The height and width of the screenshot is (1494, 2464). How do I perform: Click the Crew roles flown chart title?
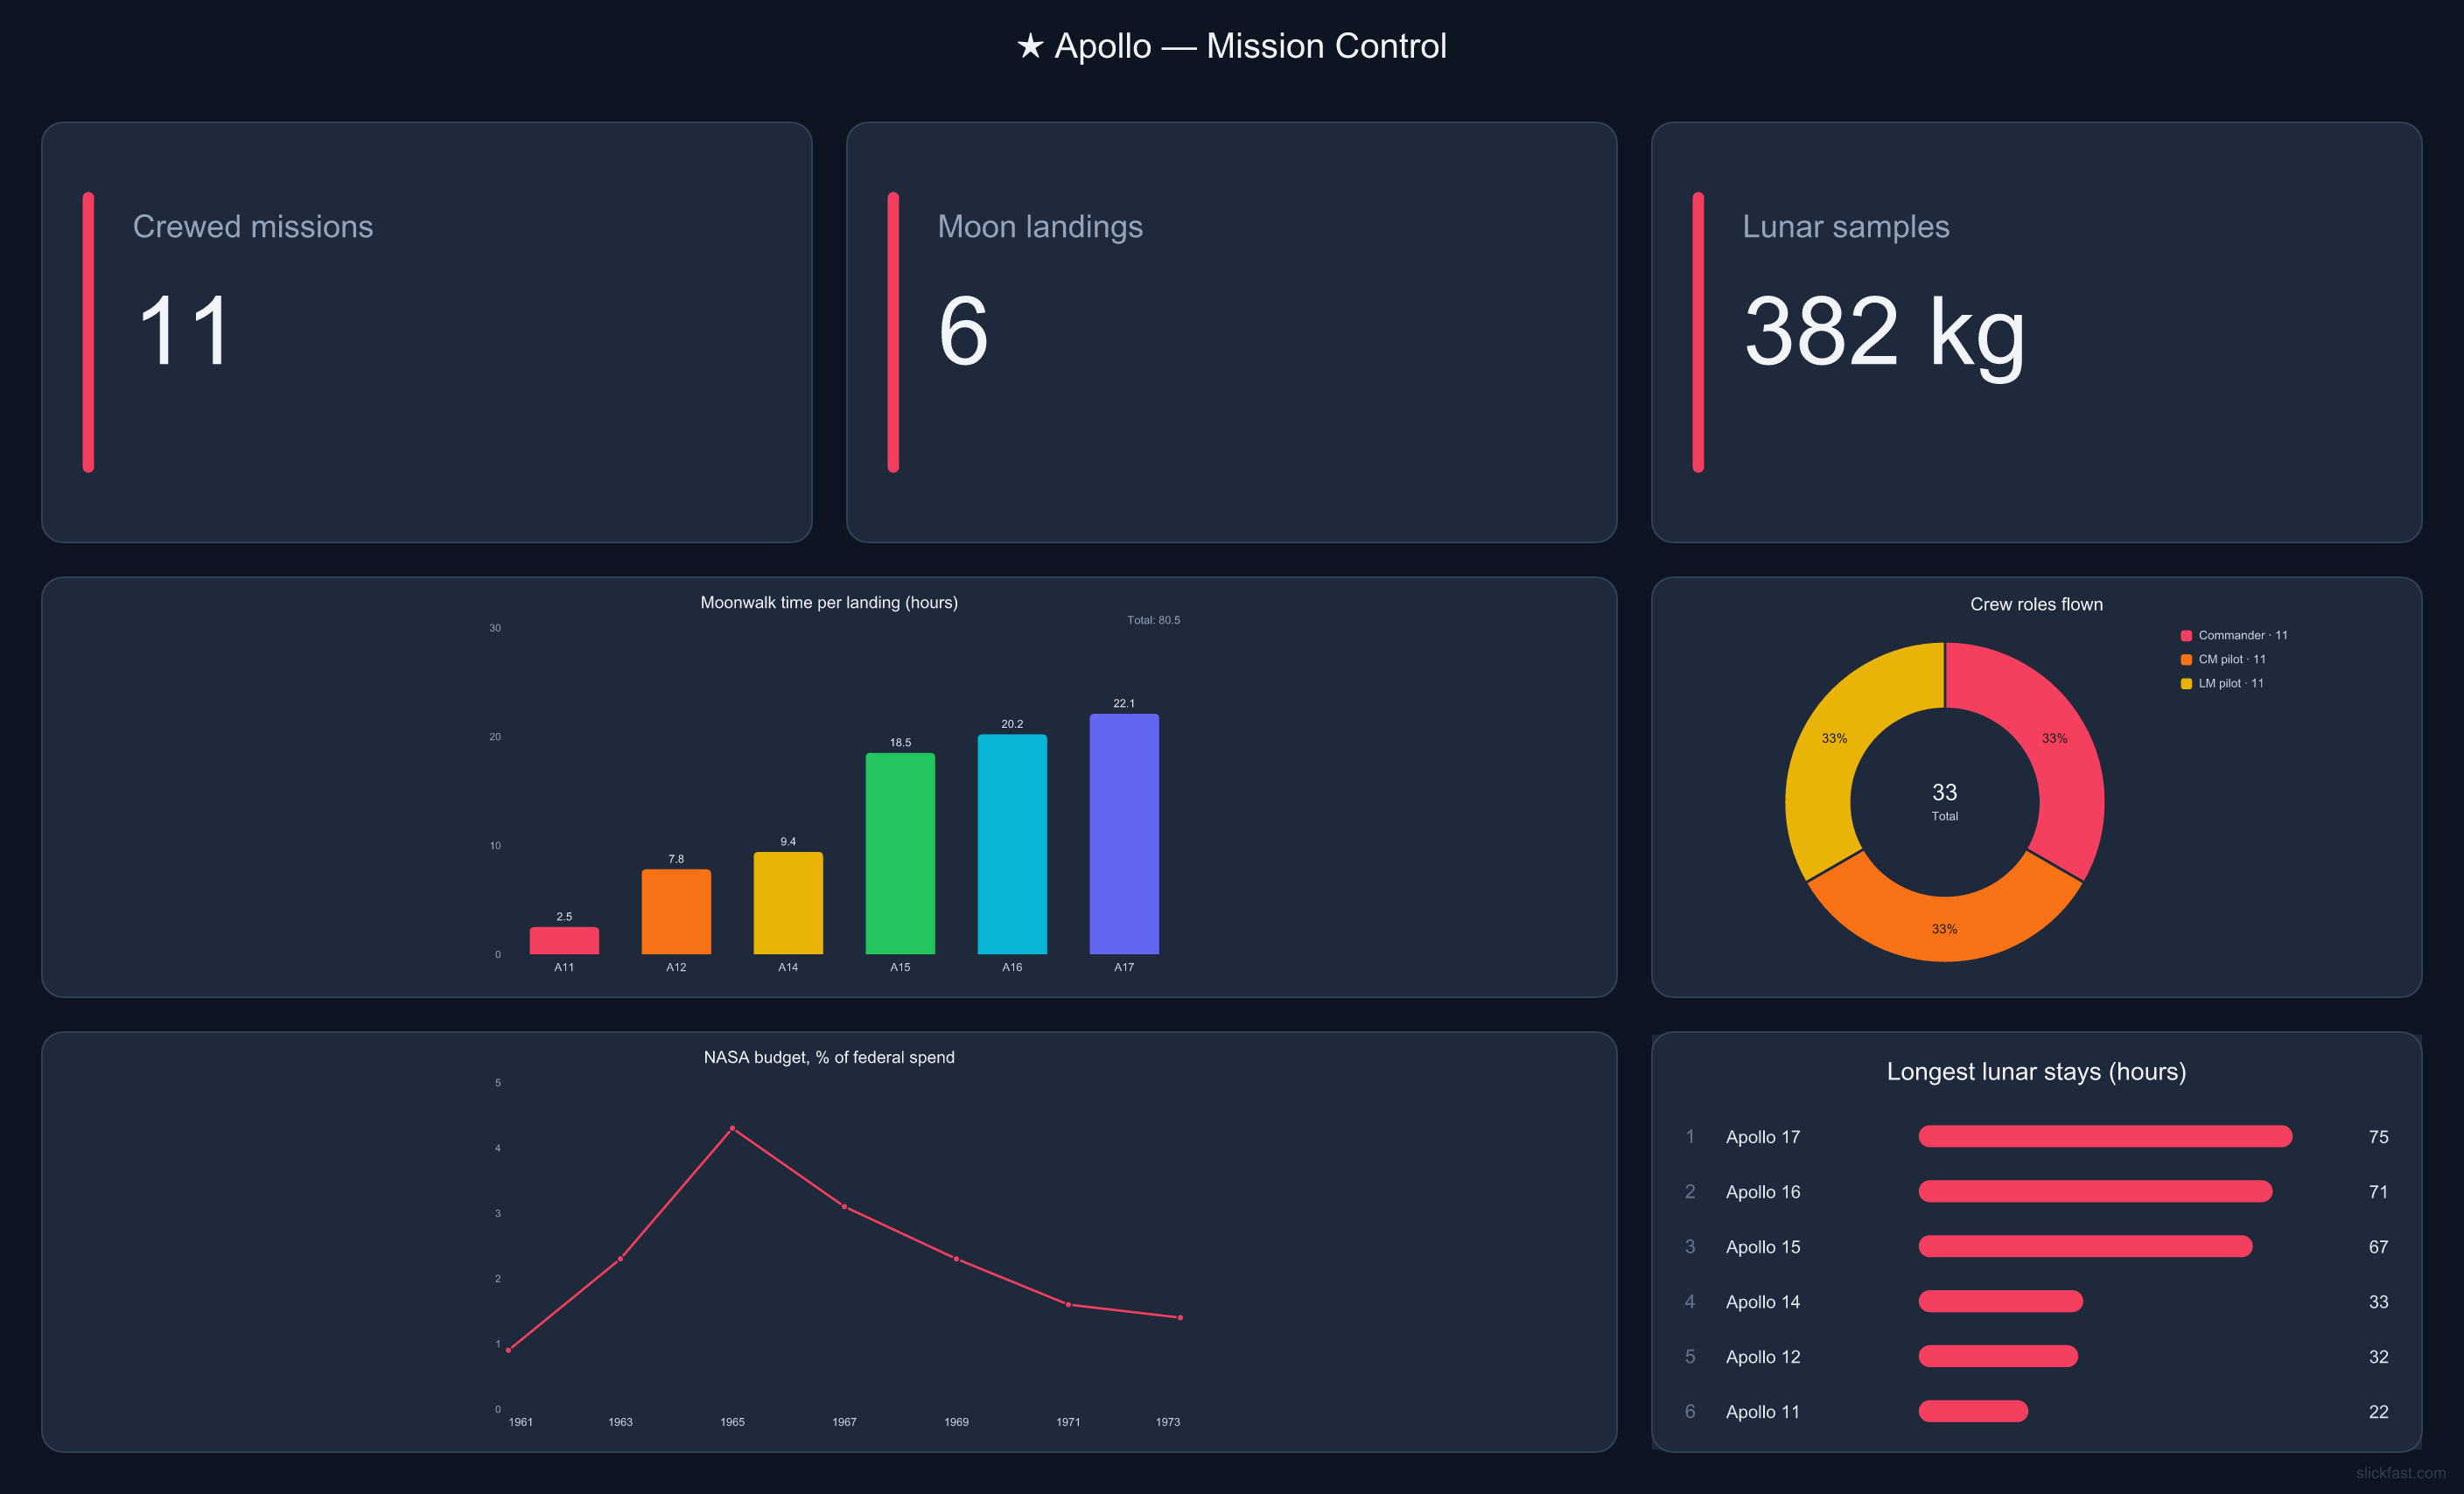pos(2036,604)
